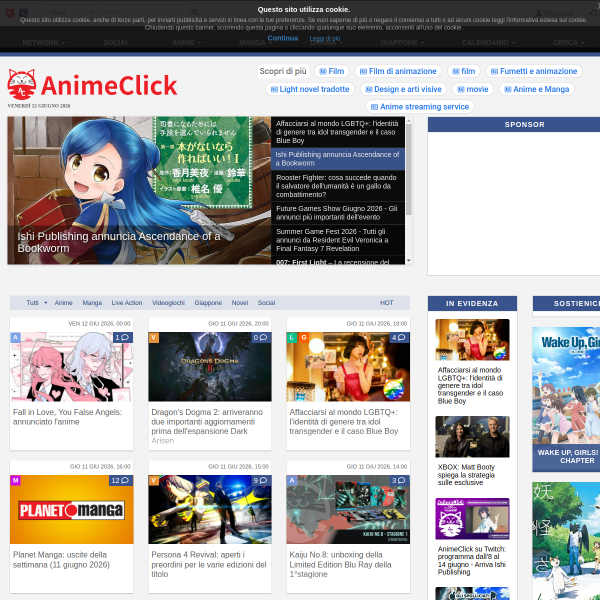
Task: Open the Leggi di più cookie link
Action: click(x=324, y=38)
